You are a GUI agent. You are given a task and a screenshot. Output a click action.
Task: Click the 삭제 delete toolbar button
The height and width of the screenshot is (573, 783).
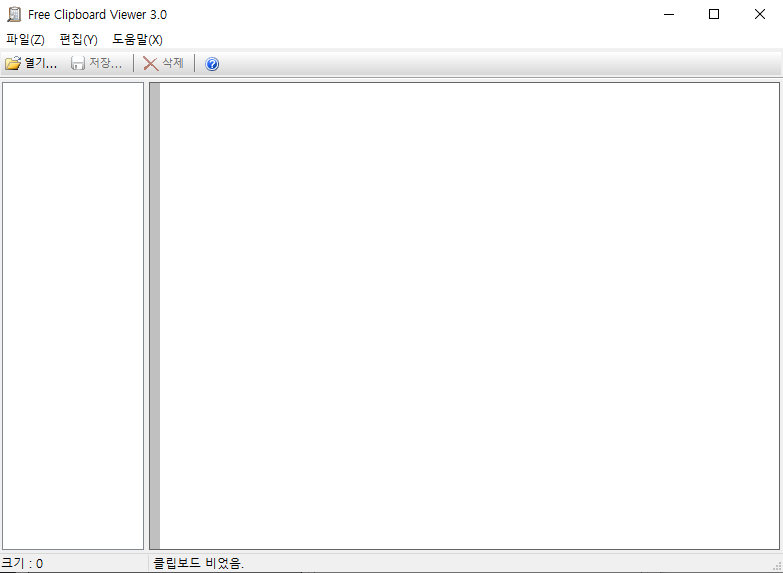pyautogui.click(x=163, y=63)
